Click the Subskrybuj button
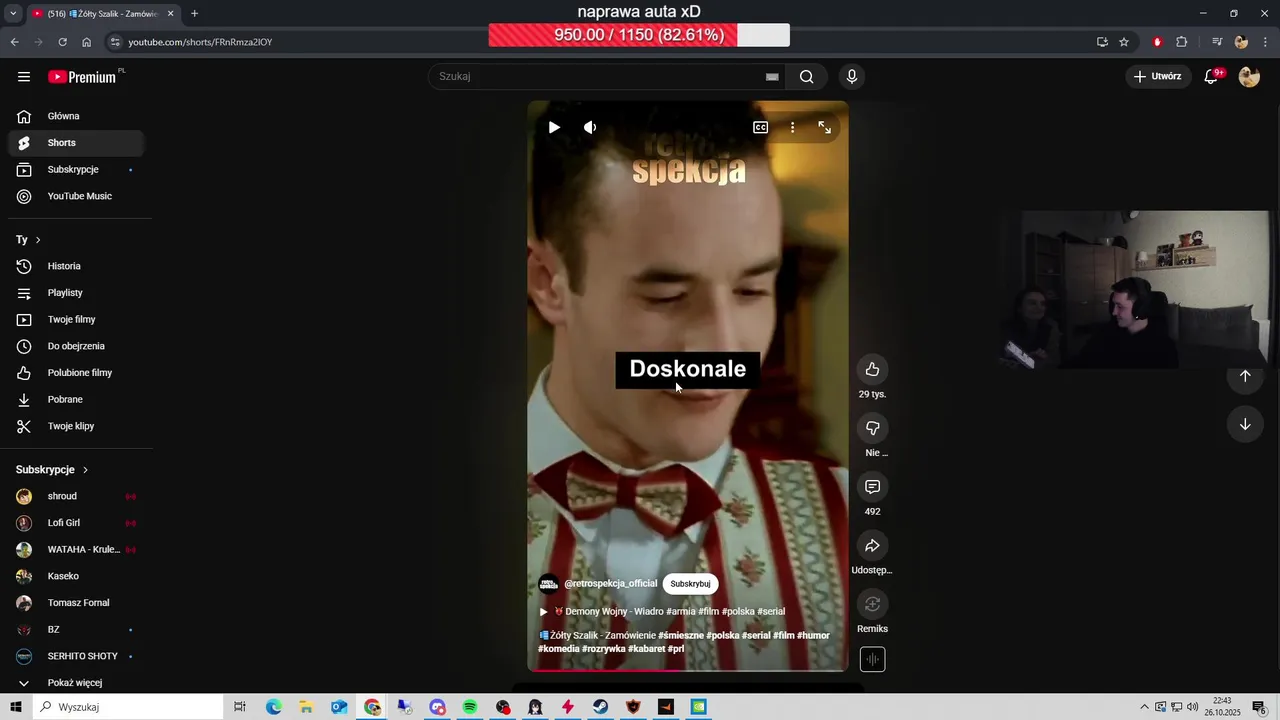 [690, 584]
